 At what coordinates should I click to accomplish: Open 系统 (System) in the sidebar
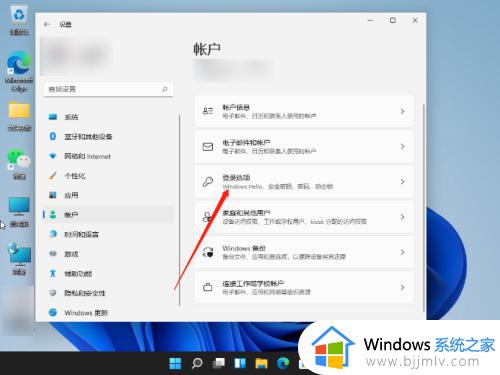pos(109,117)
